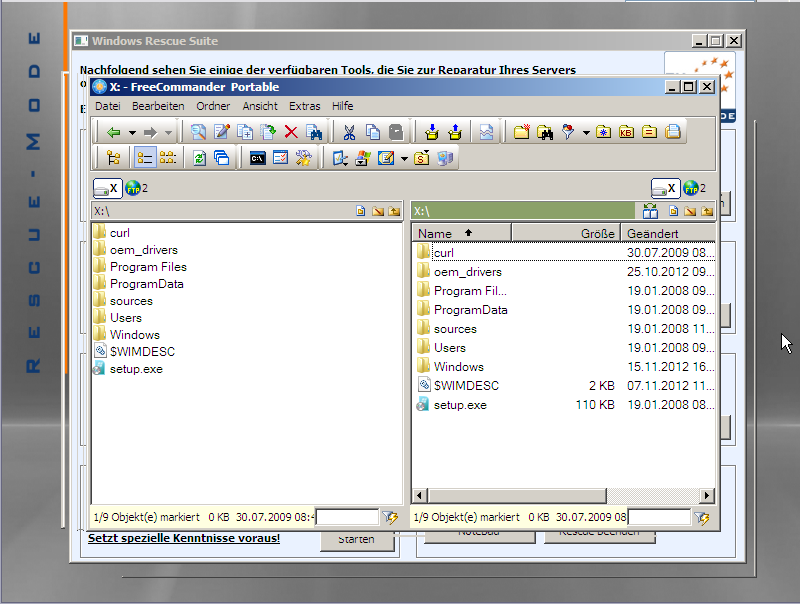Click the New folder icon with red star

(521, 132)
